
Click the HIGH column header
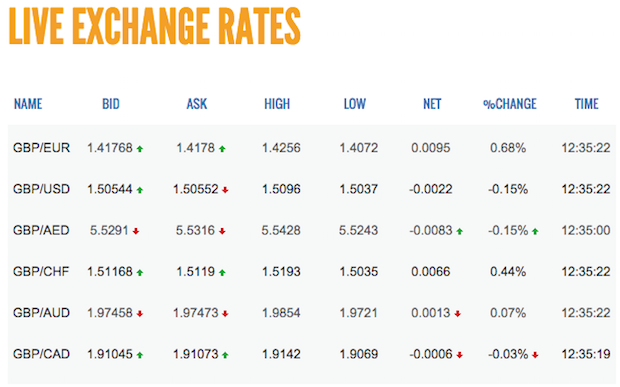point(277,104)
